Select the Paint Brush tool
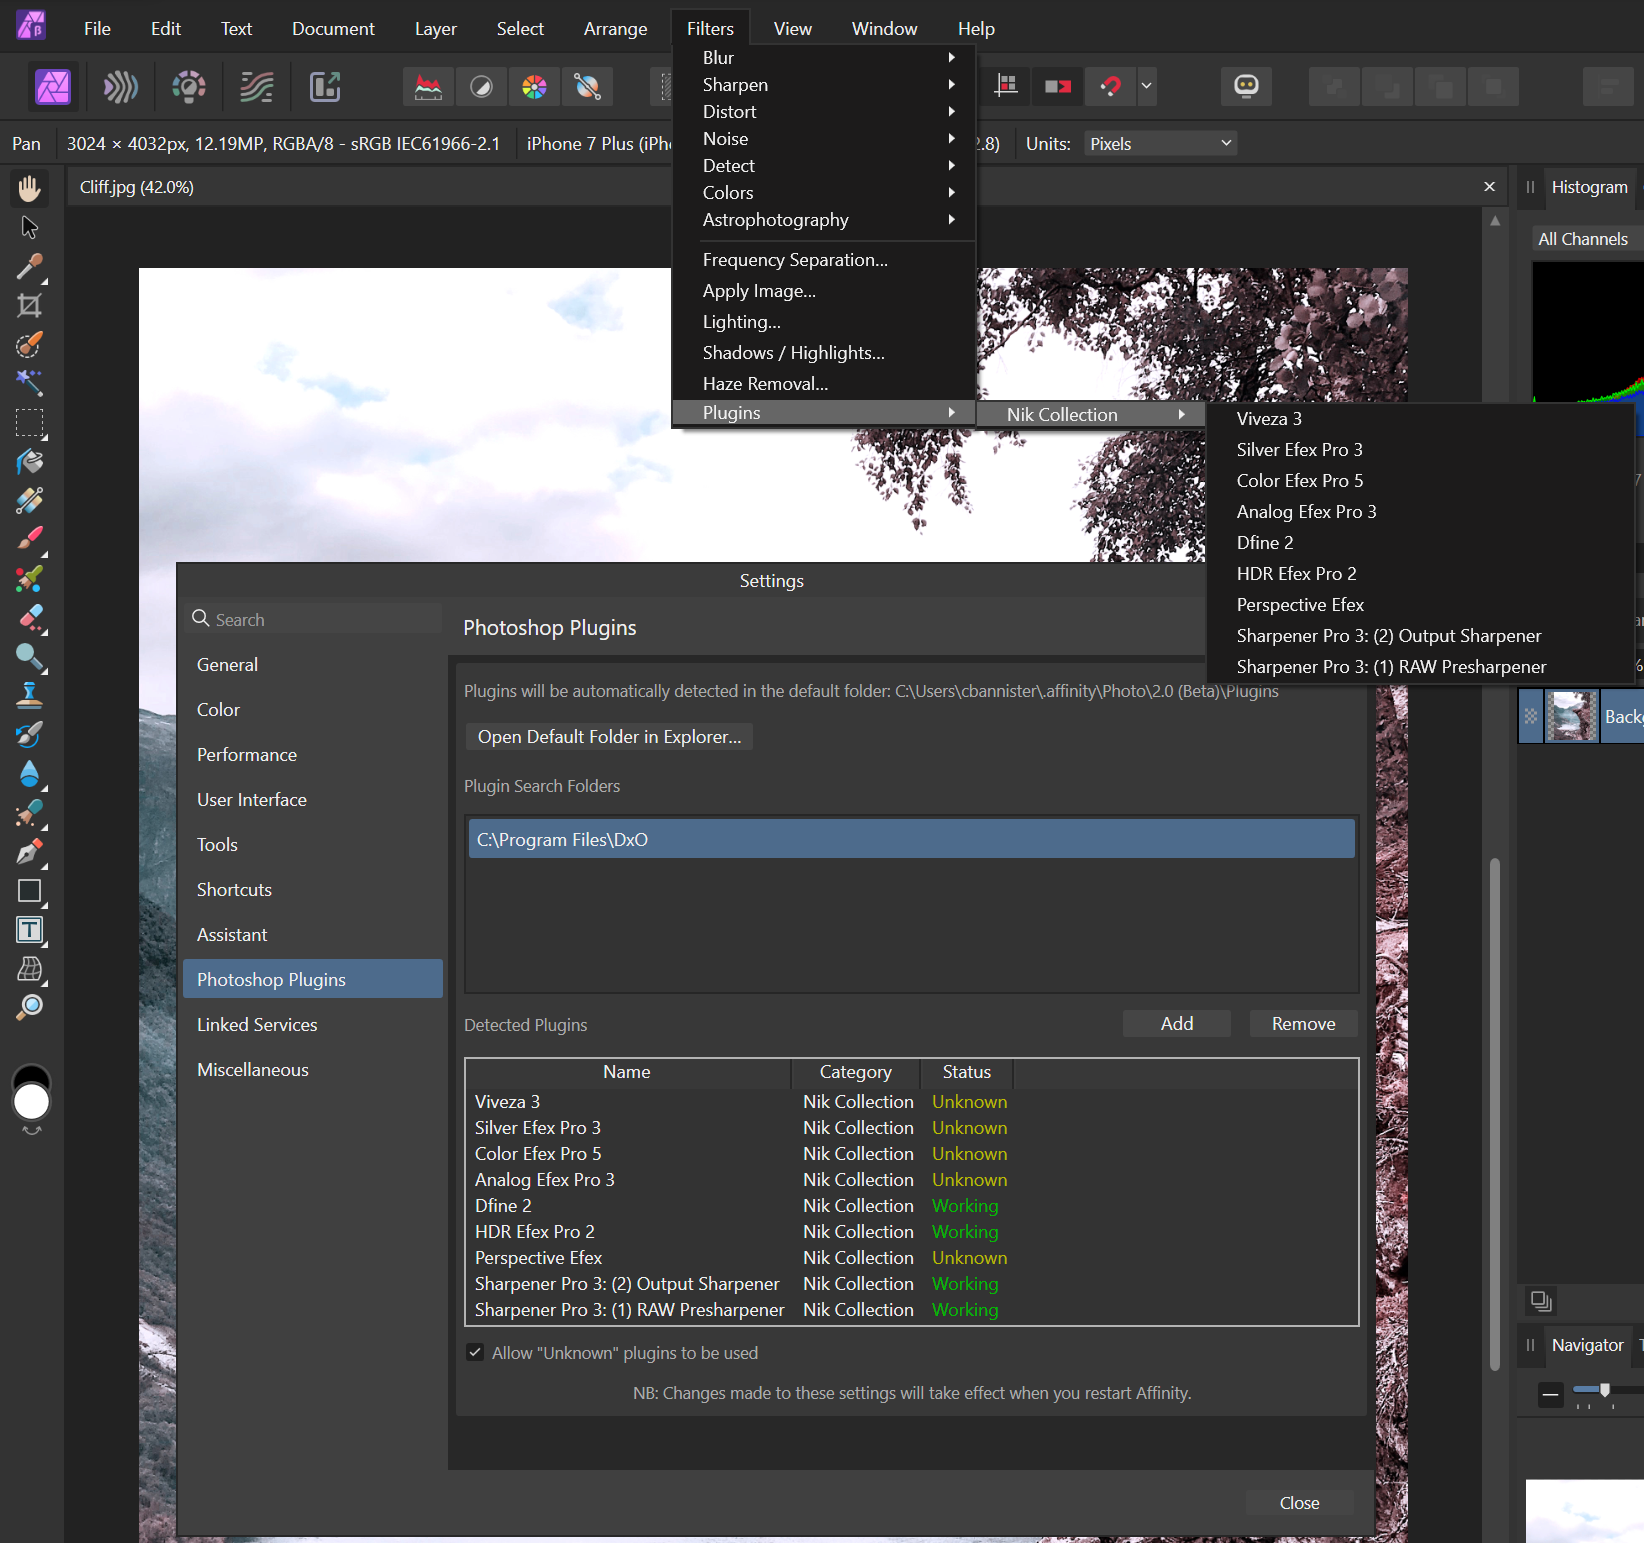 point(30,540)
